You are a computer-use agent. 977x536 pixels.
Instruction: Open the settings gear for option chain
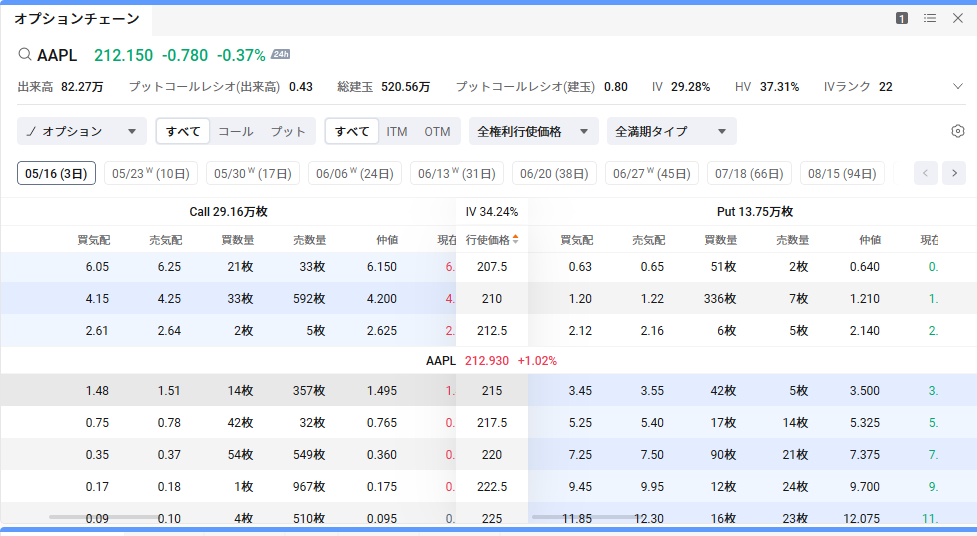tap(957, 131)
